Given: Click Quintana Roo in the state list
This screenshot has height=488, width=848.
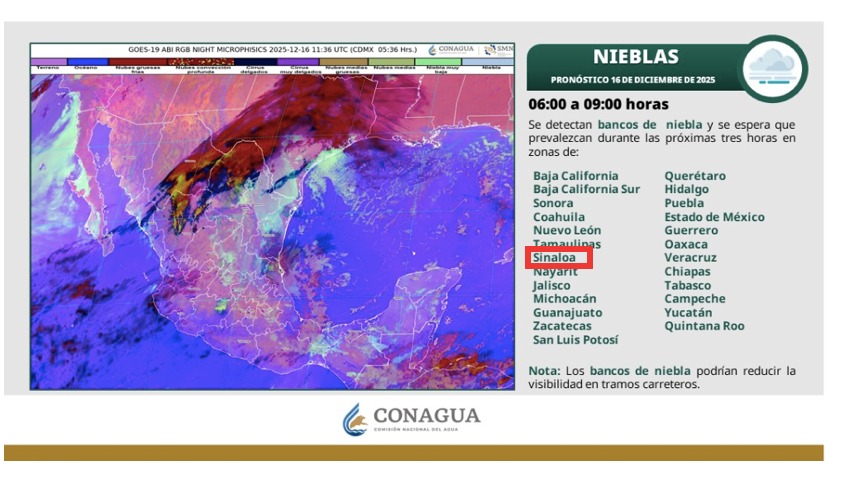Looking at the screenshot, I should click(x=704, y=326).
